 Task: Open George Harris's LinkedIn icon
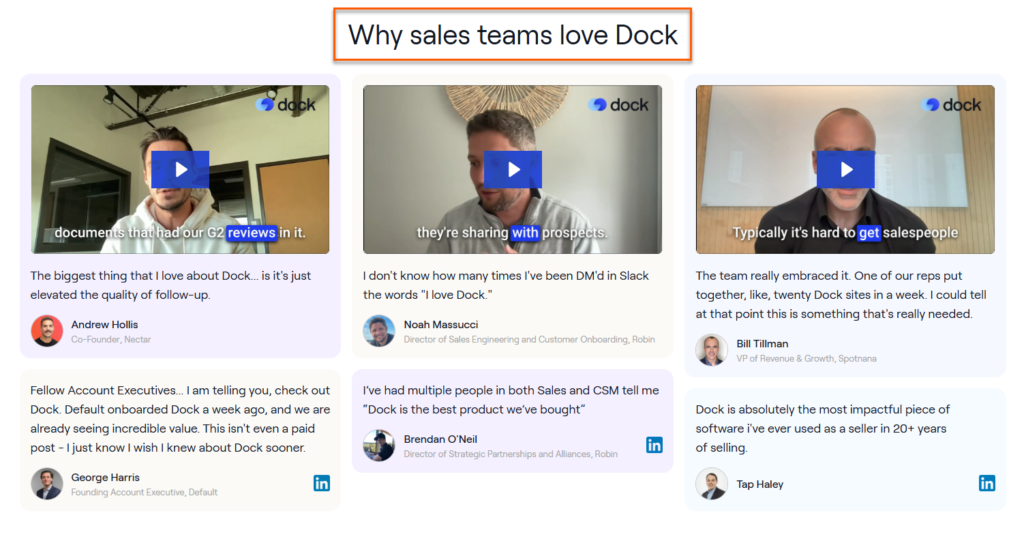(321, 483)
